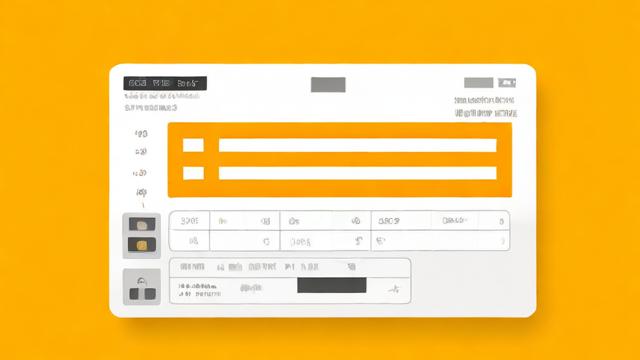Click the head icon above two dark squares

click(142, 281)
